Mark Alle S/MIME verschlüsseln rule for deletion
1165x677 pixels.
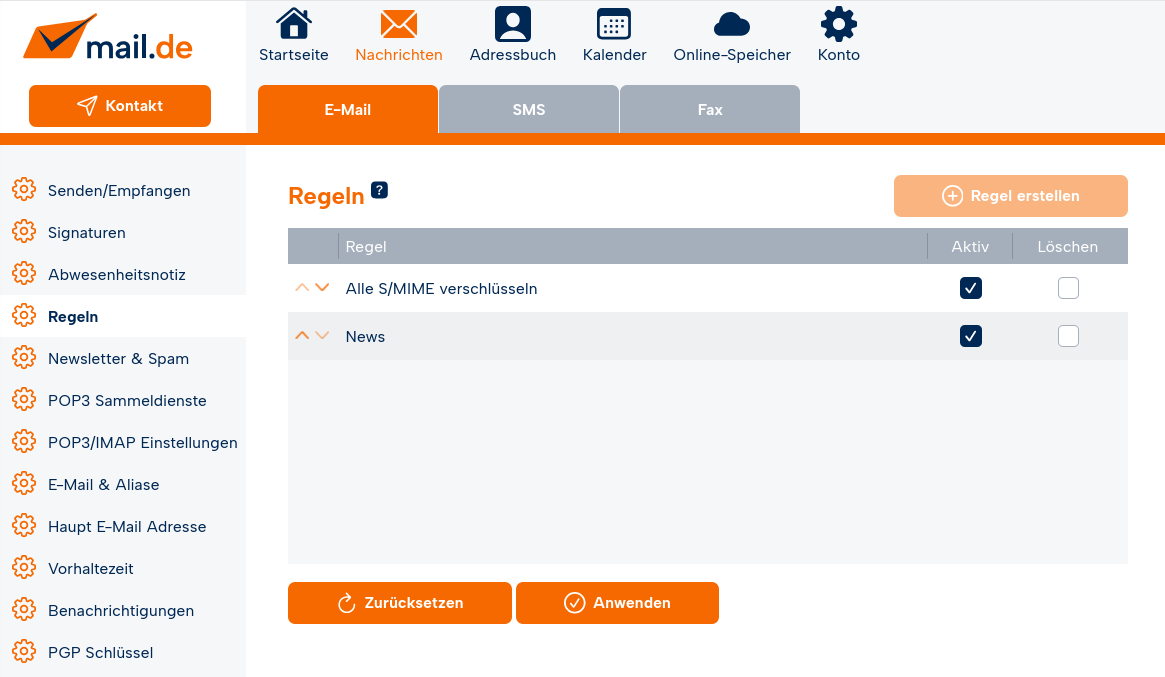pyautogui.click(x=1068, y=288)
